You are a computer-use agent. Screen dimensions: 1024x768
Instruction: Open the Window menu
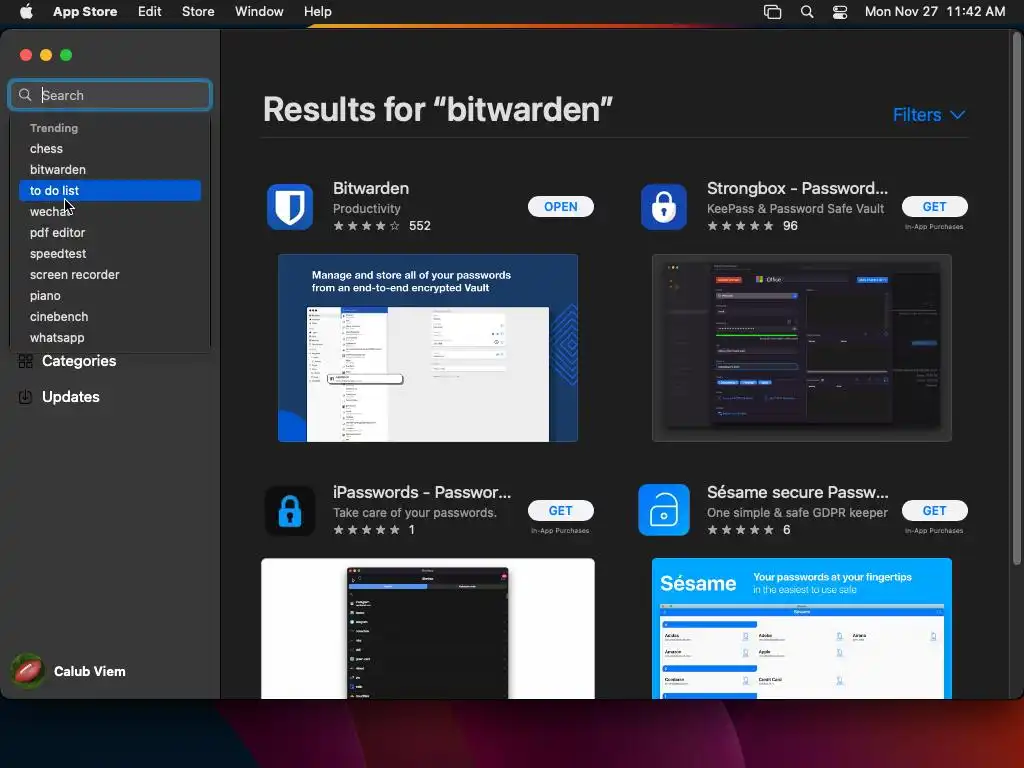point(259,11)
